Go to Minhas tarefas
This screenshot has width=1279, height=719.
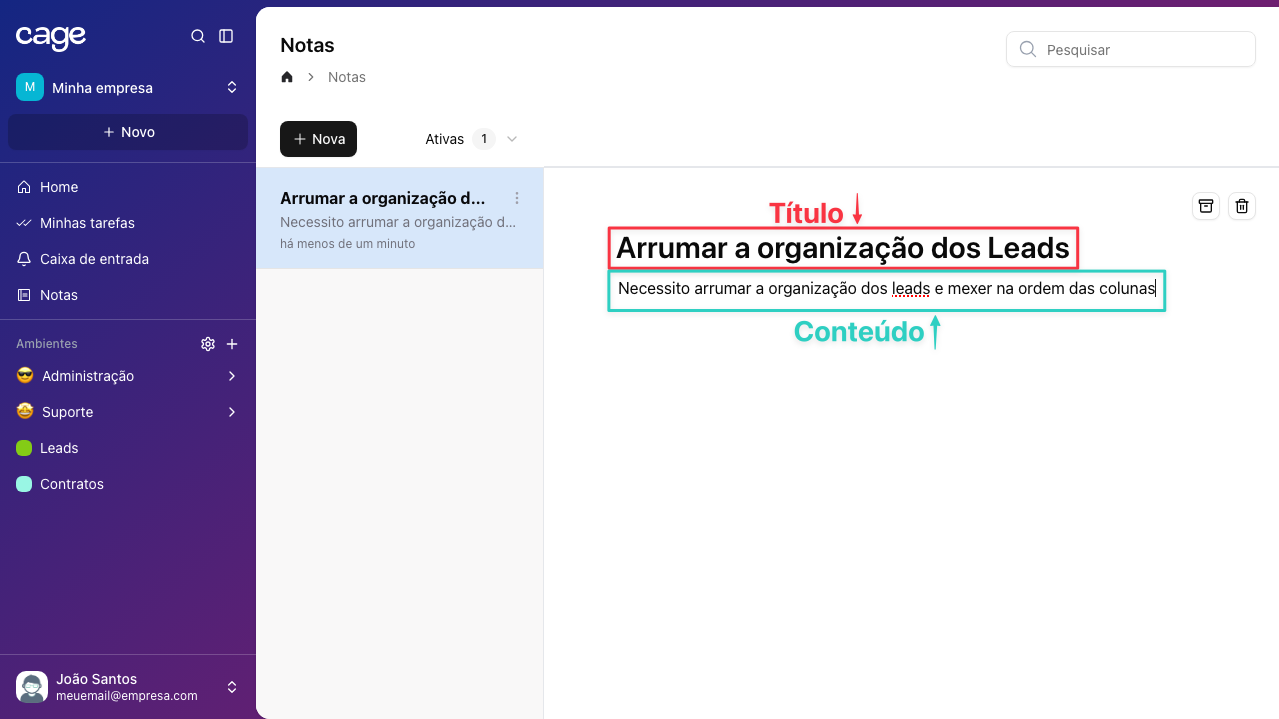[87, 223]
